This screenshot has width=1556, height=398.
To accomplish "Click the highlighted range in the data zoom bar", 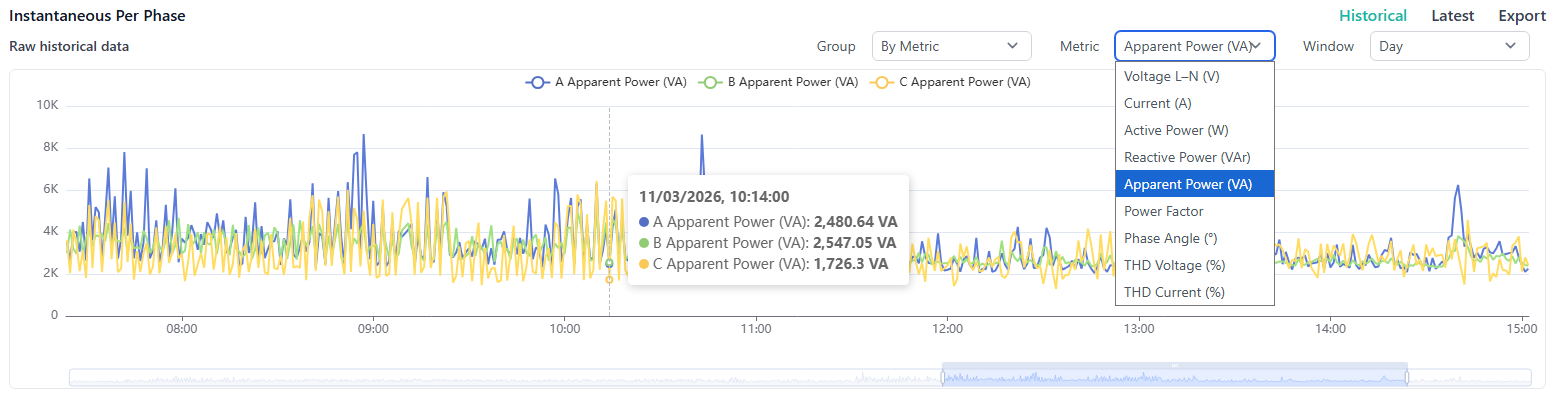I will [1175, 377].
